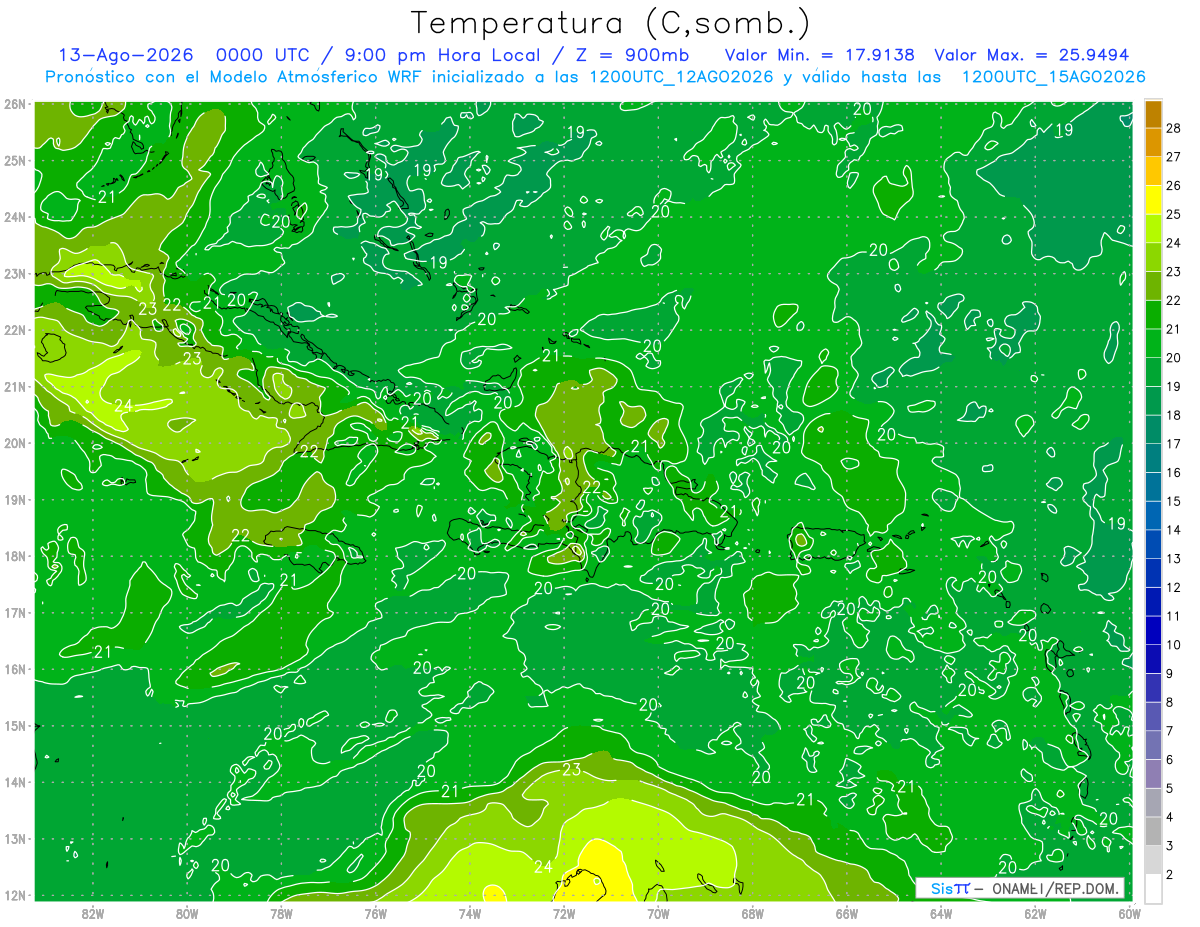The width and height of the screenshot is (1200, 927).
Task: Click the "68W" longitude axis label
Action: click(x=753, y=913)
